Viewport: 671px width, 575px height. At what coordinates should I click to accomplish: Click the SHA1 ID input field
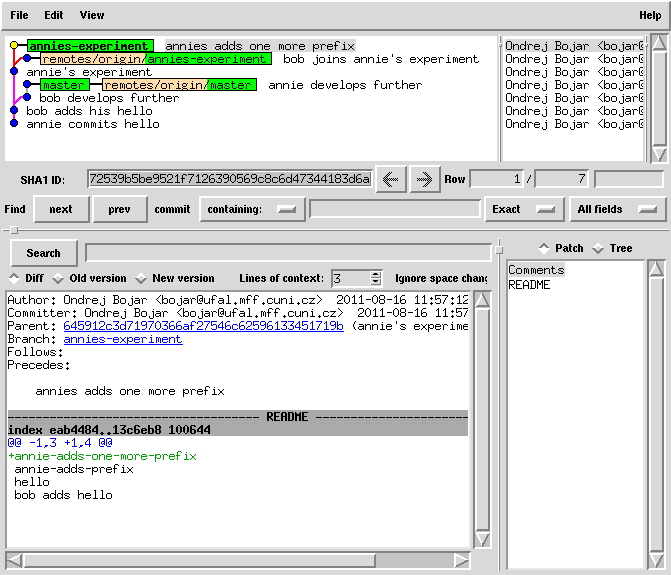[x=229, y=179]
